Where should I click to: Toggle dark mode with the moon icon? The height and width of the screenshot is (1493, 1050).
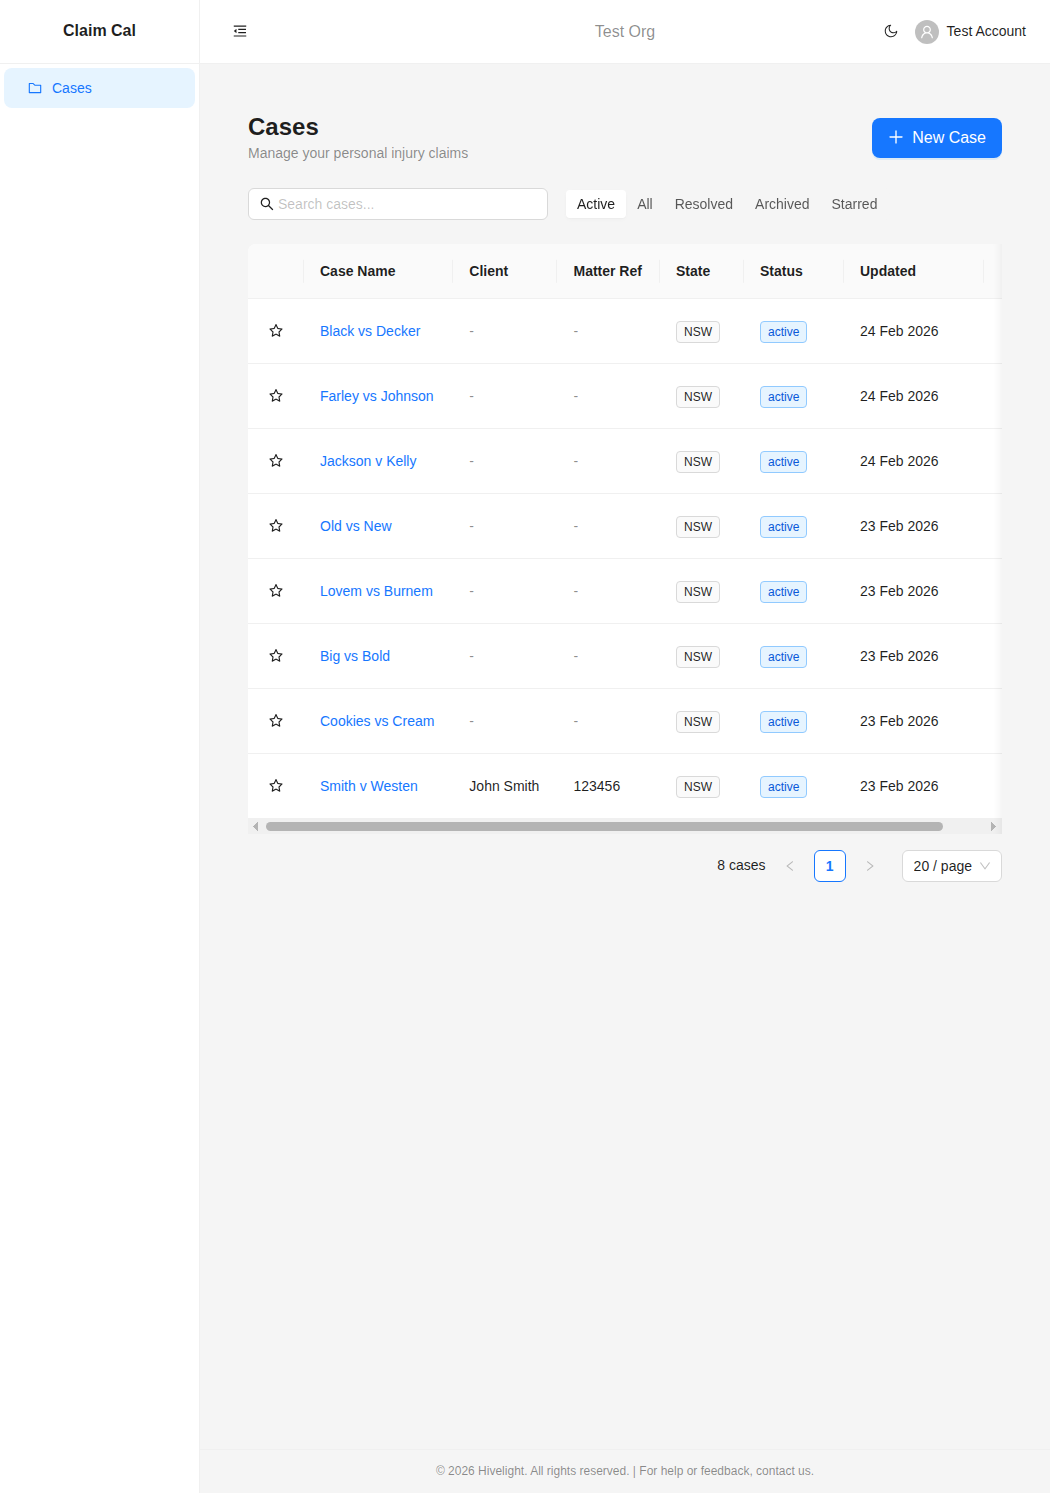click(890, 31)
